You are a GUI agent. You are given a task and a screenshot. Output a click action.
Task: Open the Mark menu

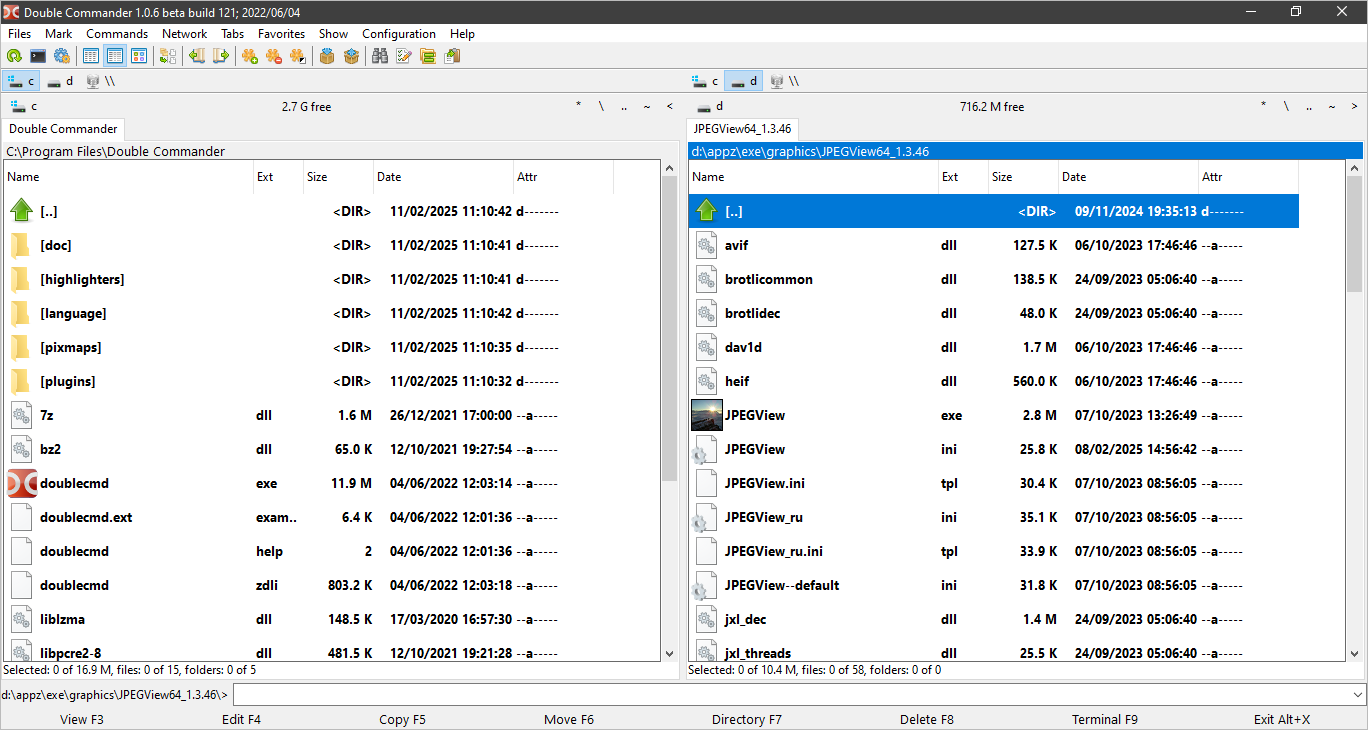[x=58, y=33]
